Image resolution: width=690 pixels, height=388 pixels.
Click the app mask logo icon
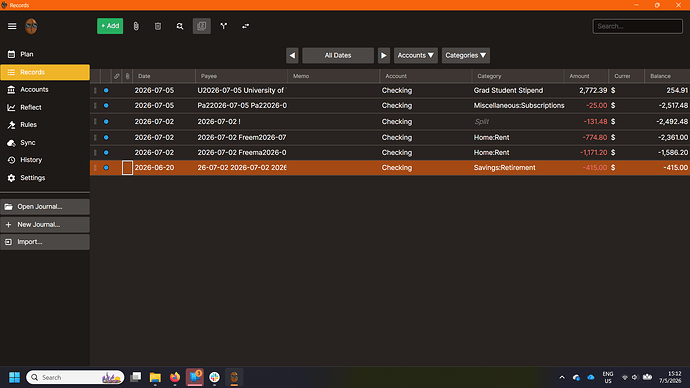(x=31, y=26)
